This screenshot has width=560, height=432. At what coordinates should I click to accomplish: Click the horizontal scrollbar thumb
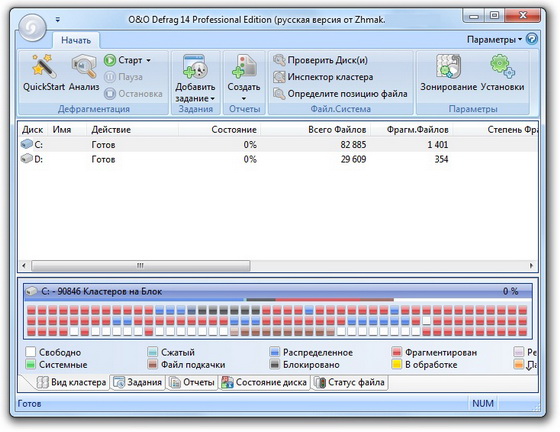tap(141, 266)
